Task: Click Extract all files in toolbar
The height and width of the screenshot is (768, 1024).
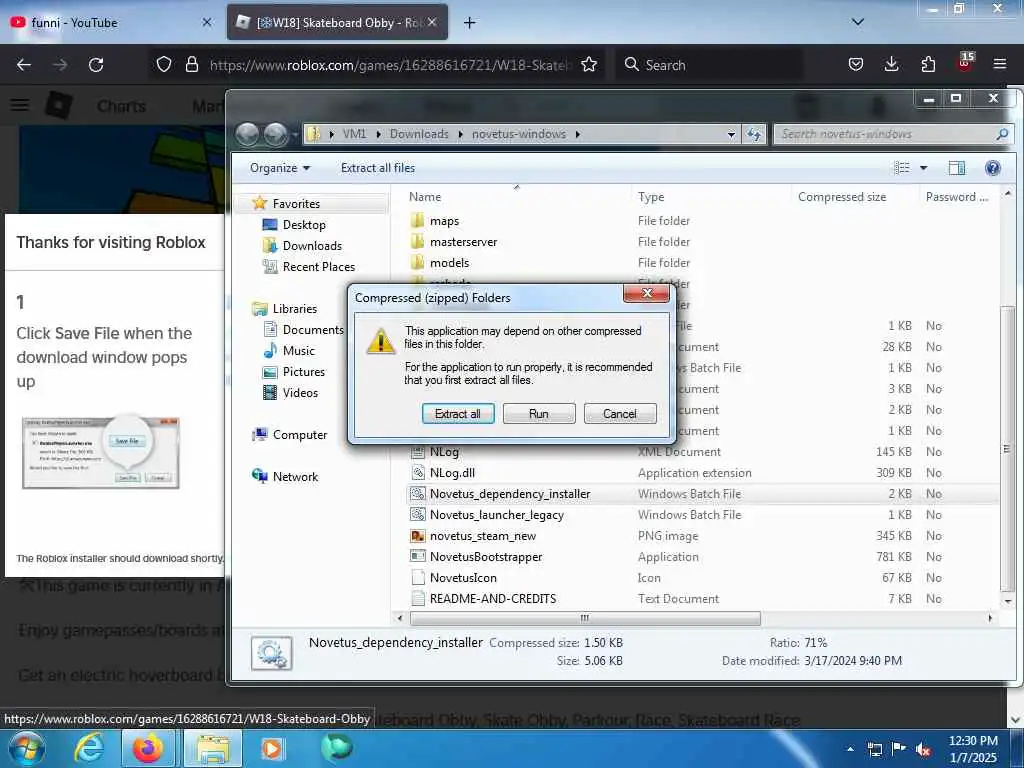Action: pos(377,168)
